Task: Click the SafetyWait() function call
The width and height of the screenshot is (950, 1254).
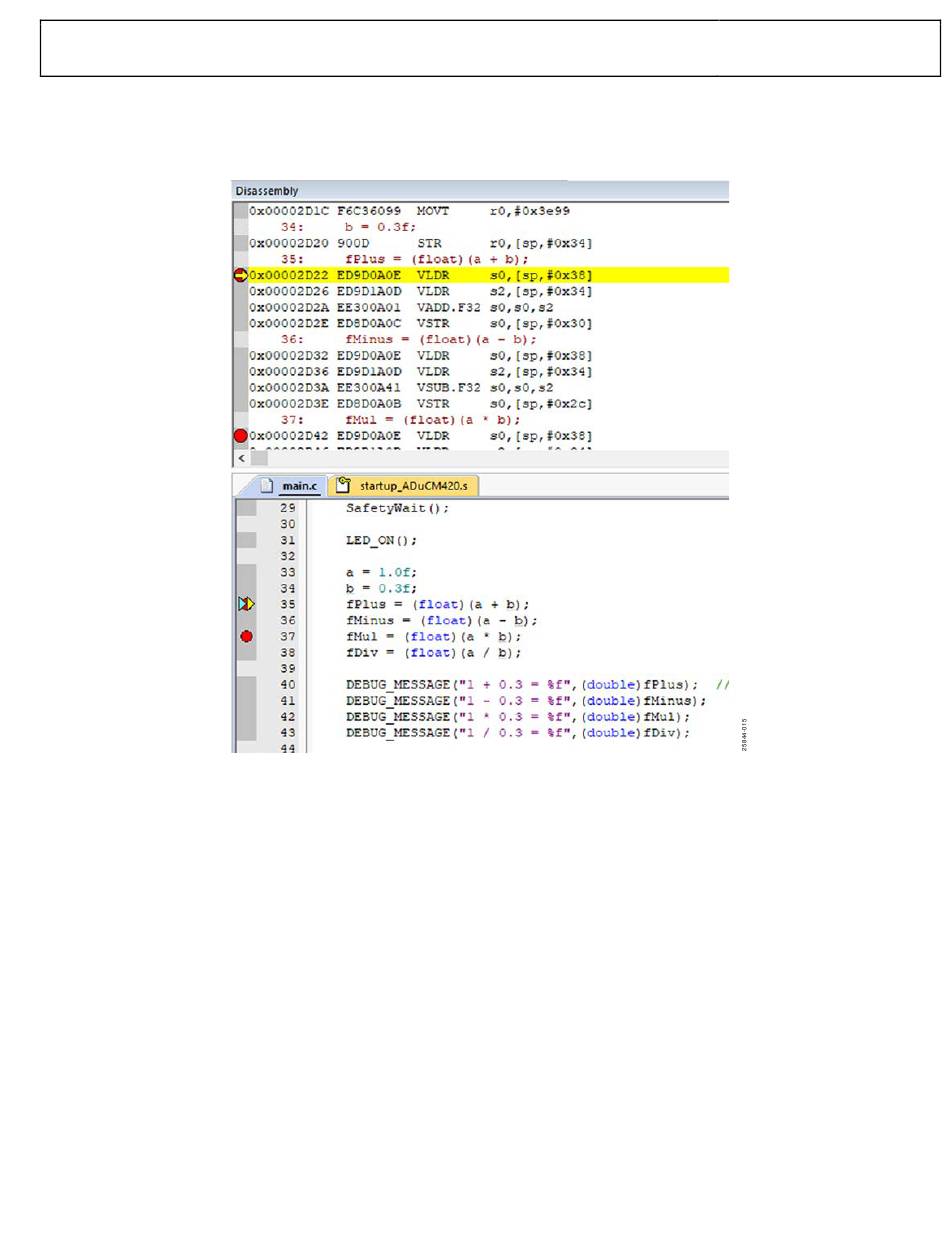Action: [x=397, y=508]
